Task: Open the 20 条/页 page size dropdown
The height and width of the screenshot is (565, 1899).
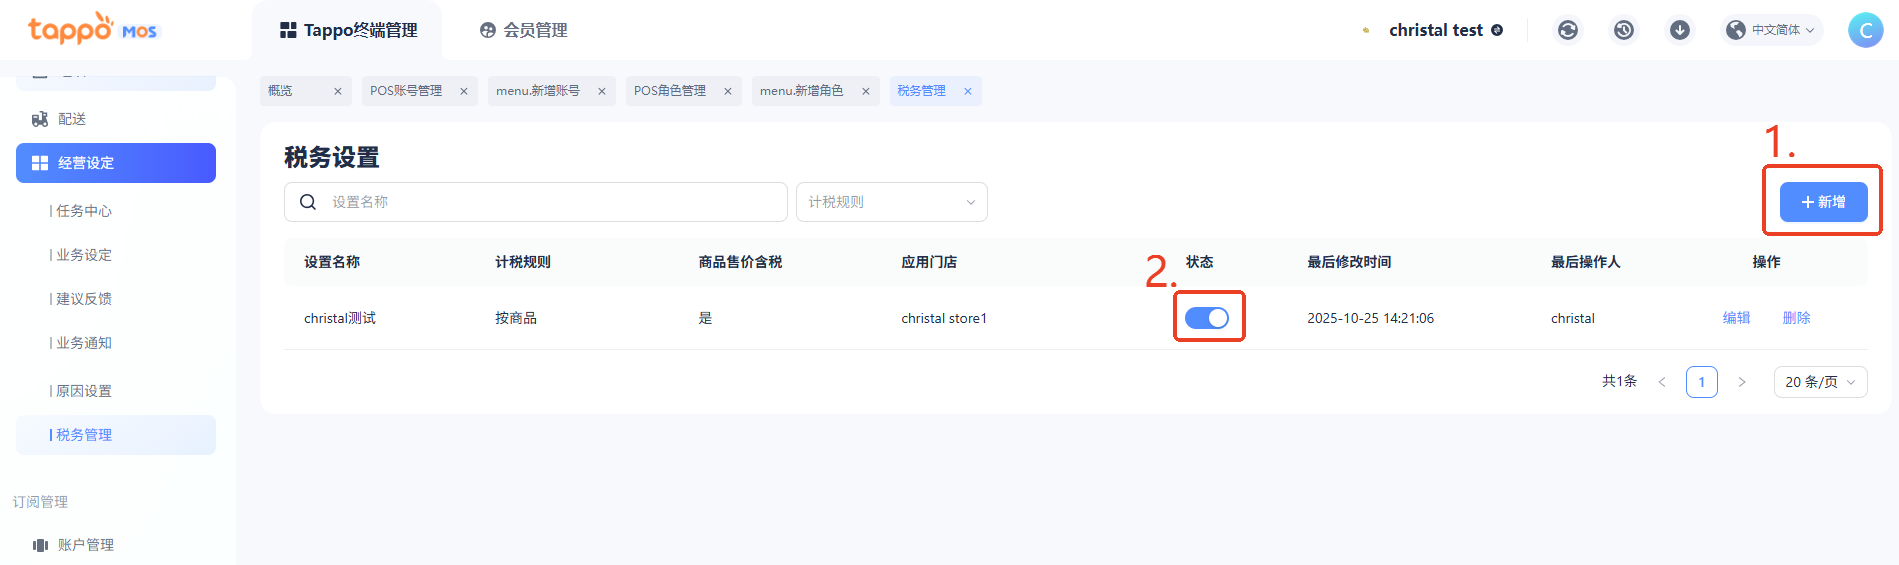Action: pos(1819,382)
